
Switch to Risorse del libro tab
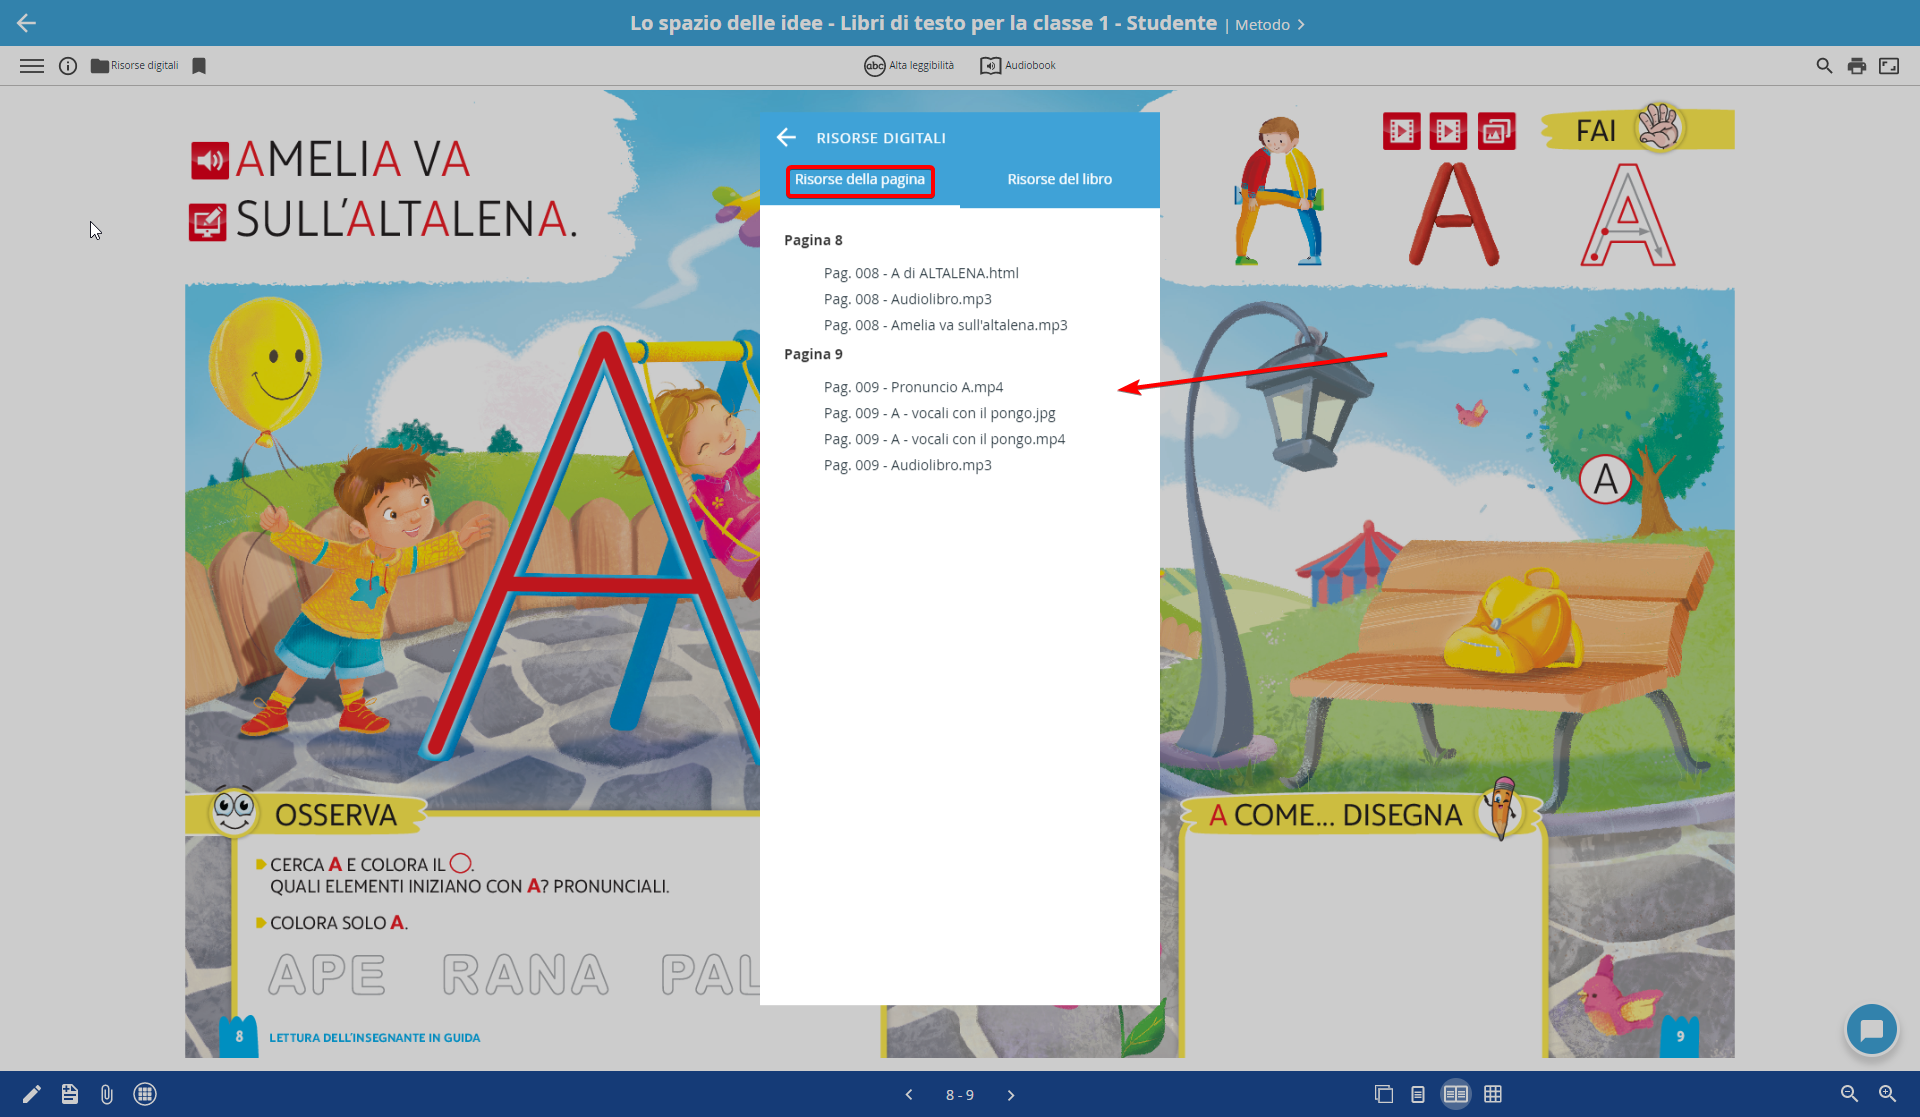(1059, 180)
